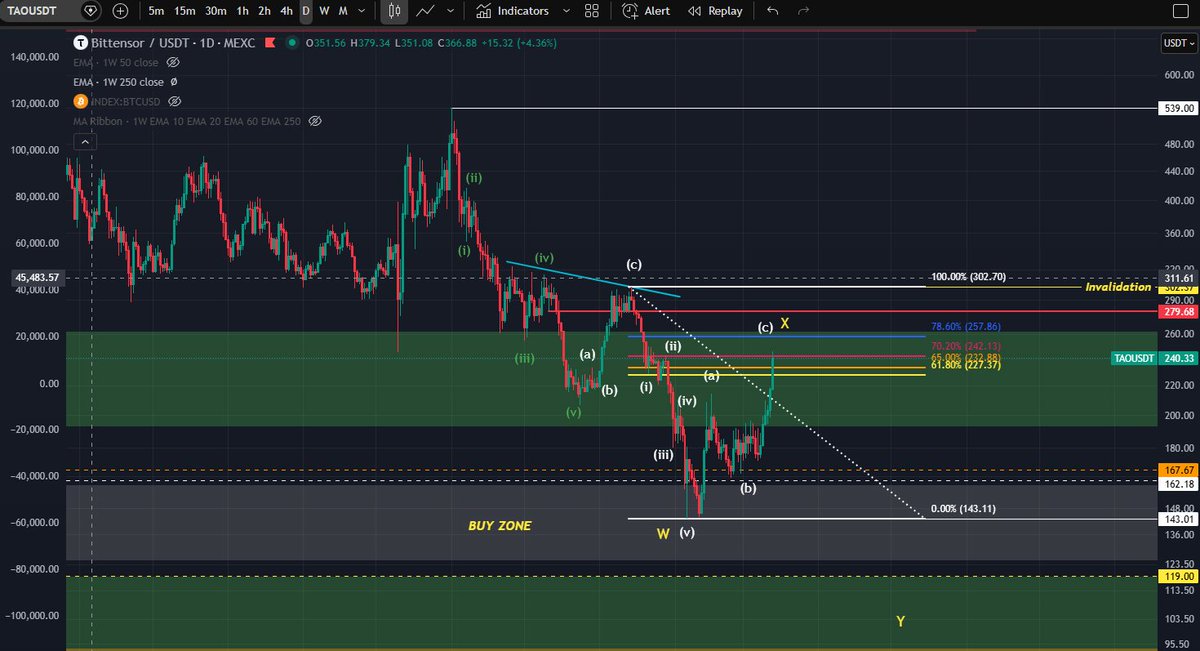Select the yellow Y wave label

click(x=900, y=621)
